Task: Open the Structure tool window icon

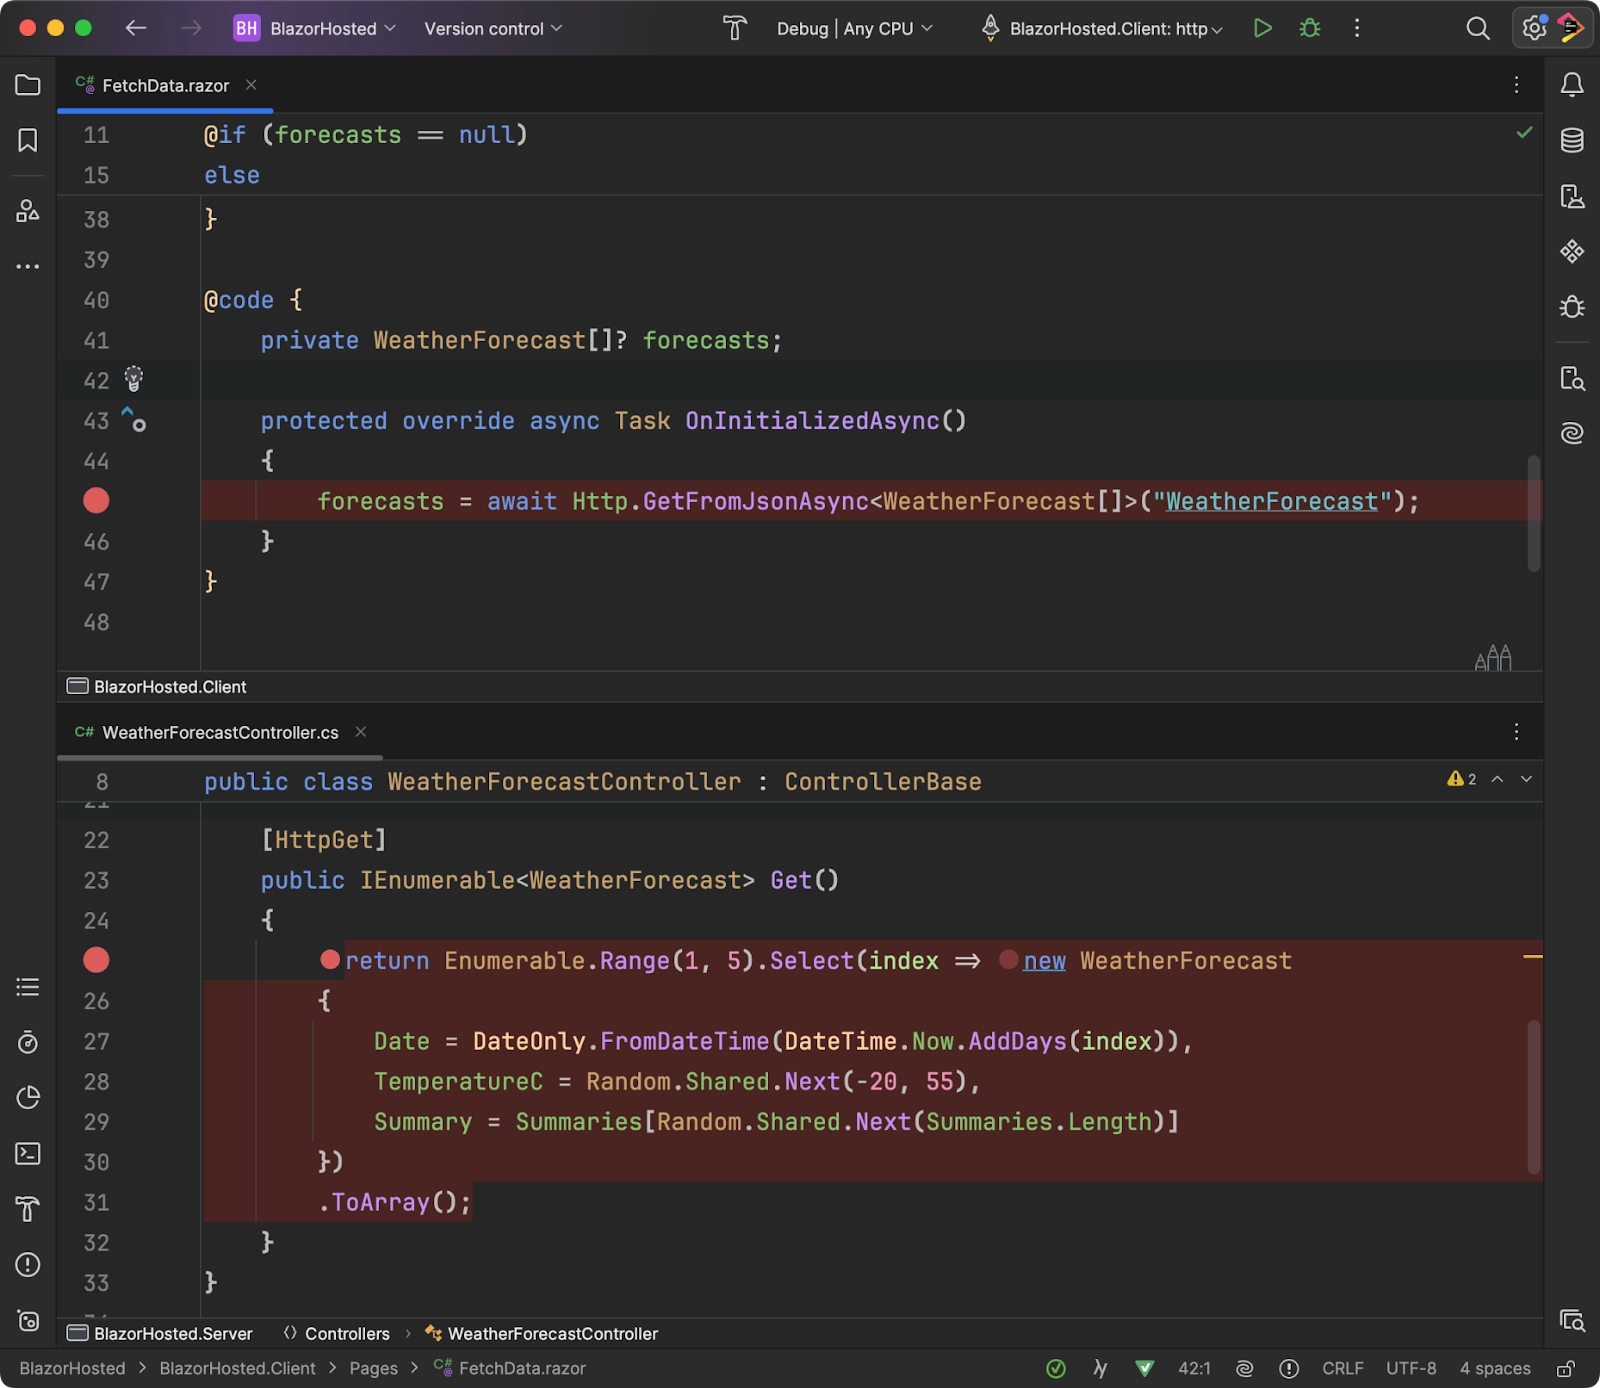Action: pos(28,210)
